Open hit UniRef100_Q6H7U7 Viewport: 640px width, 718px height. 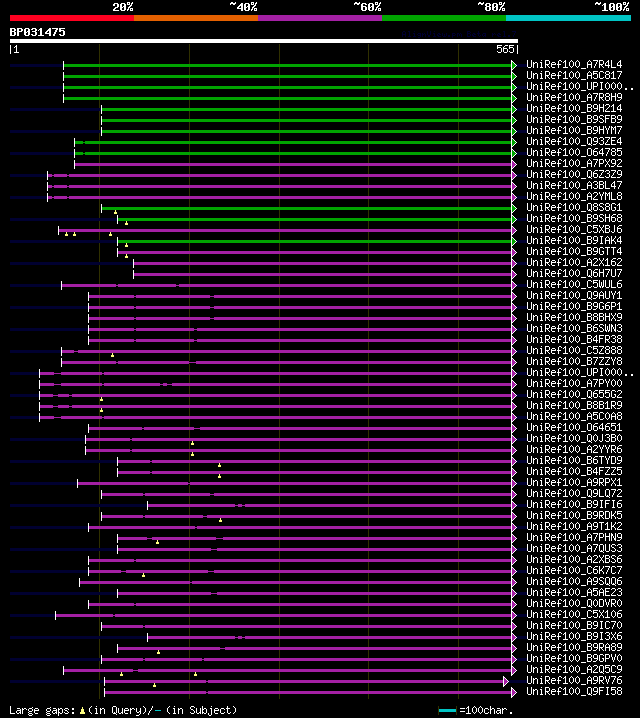click(x=574, y=273)
